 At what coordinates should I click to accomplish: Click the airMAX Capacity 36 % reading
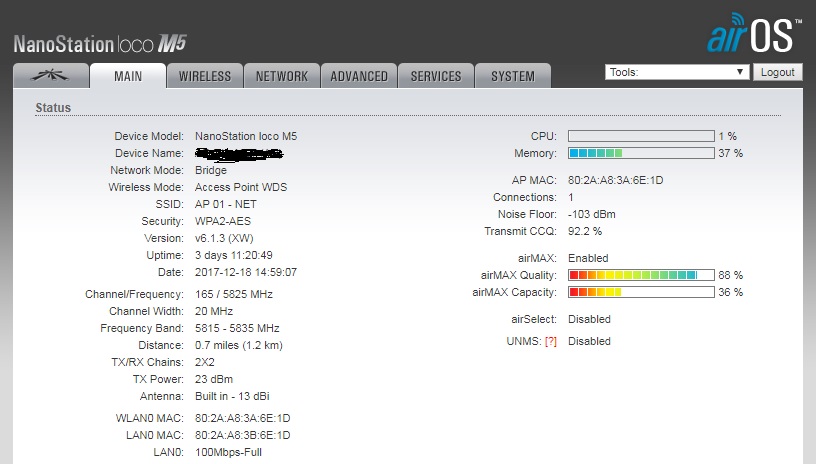click(731, 292)
